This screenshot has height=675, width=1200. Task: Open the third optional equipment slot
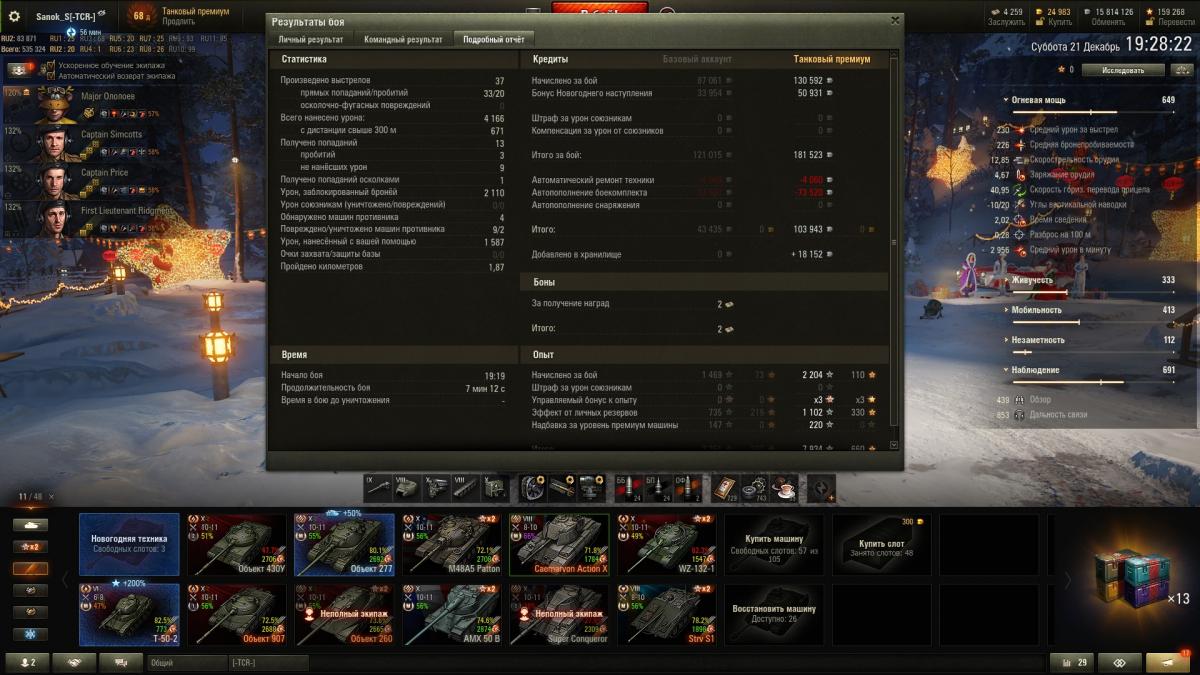pos(592,487)
